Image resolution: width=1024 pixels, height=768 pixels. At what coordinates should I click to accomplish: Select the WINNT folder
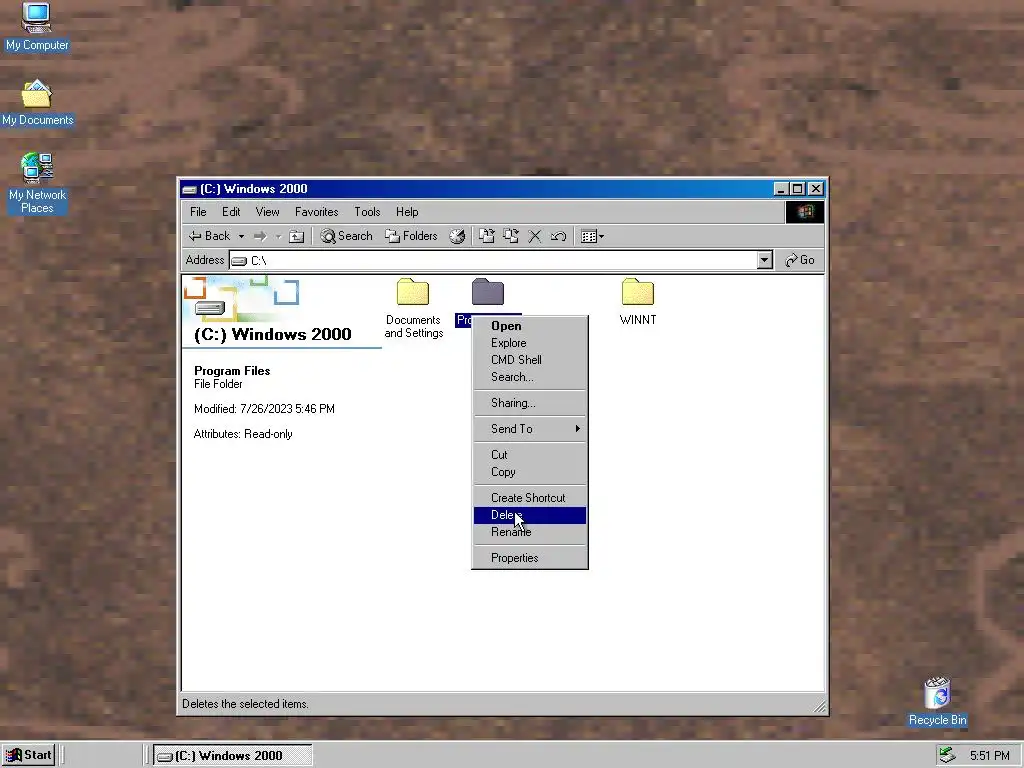(637, 302)
